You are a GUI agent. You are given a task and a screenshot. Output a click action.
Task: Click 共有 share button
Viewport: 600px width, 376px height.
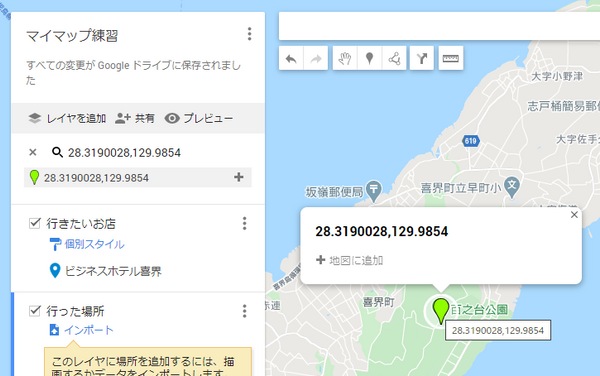[135, 119]
